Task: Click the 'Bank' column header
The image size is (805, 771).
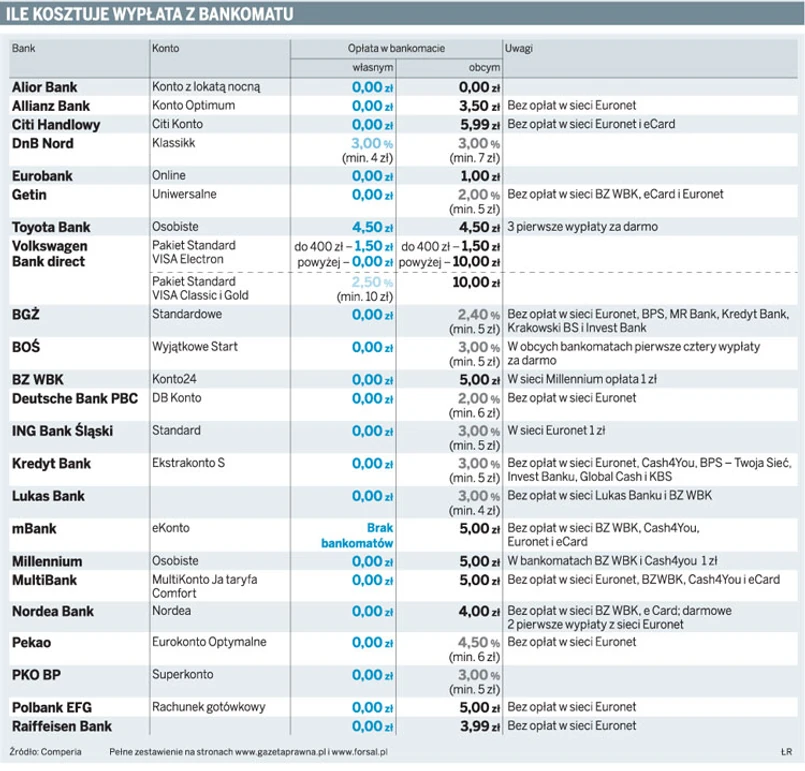Action: pos(23,48)
